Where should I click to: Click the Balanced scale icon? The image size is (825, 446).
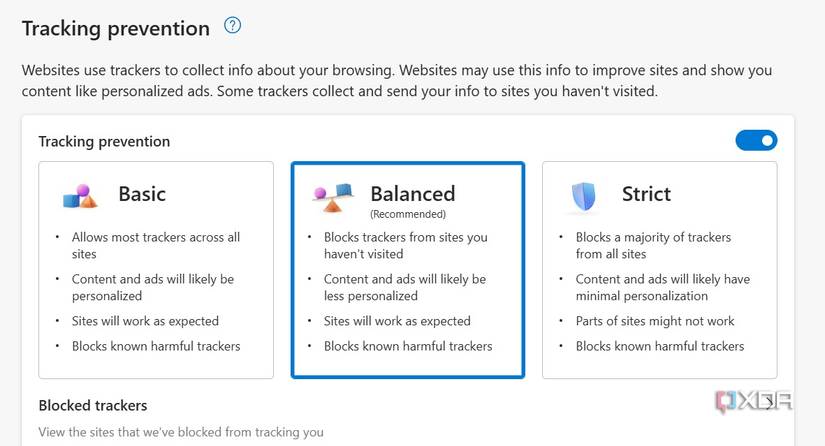(332, 195)
